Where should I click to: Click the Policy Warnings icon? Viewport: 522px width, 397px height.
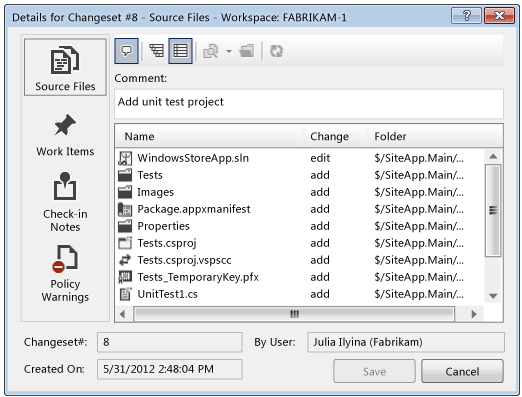click(65, 259)
